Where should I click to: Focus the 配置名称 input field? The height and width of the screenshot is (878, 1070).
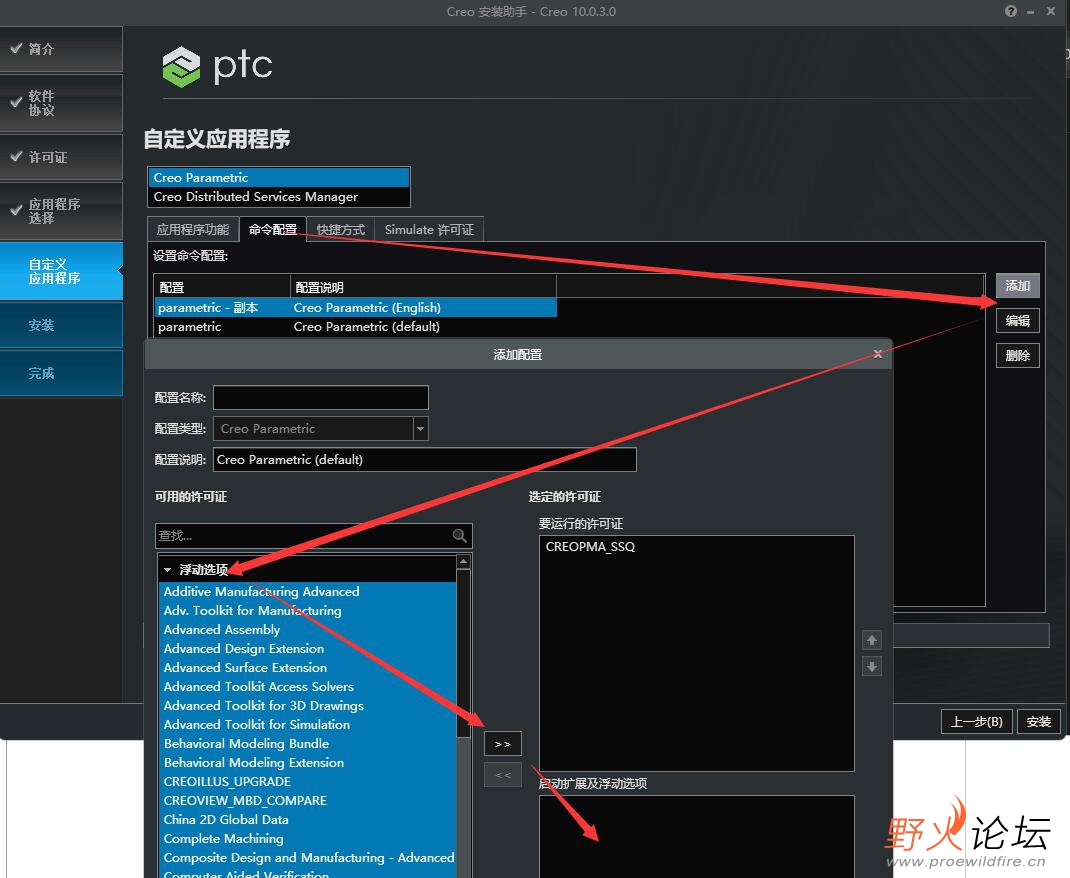tap(321, 398)
